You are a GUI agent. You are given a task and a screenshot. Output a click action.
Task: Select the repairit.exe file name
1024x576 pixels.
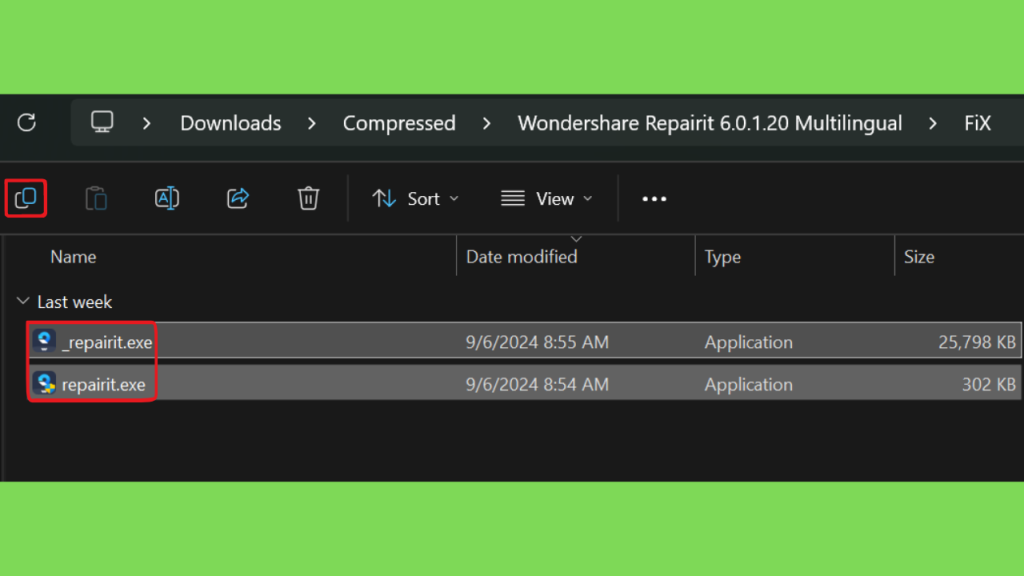tap(103, 385)
